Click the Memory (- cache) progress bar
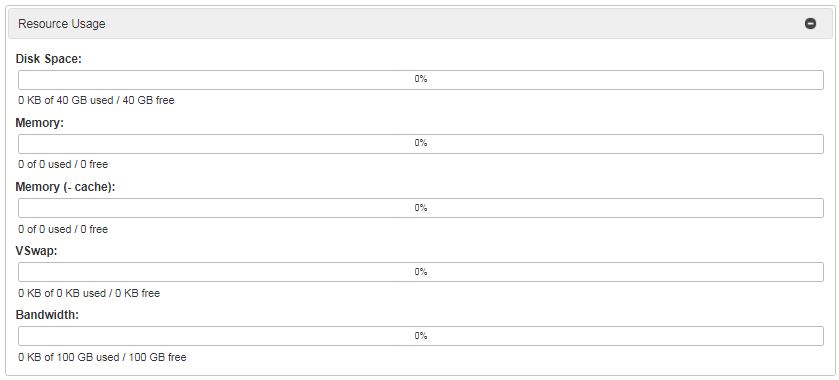 421,208
